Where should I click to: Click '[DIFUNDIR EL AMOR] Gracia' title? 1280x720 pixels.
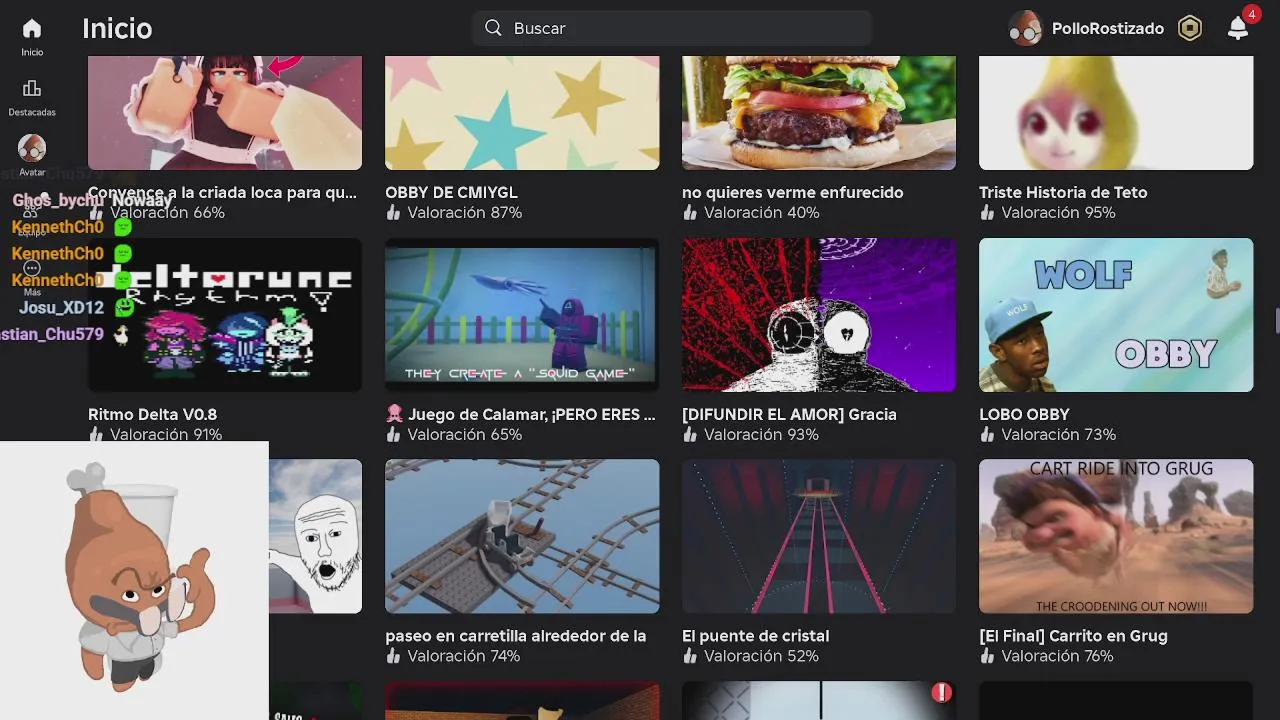click(x=789, y=414)
